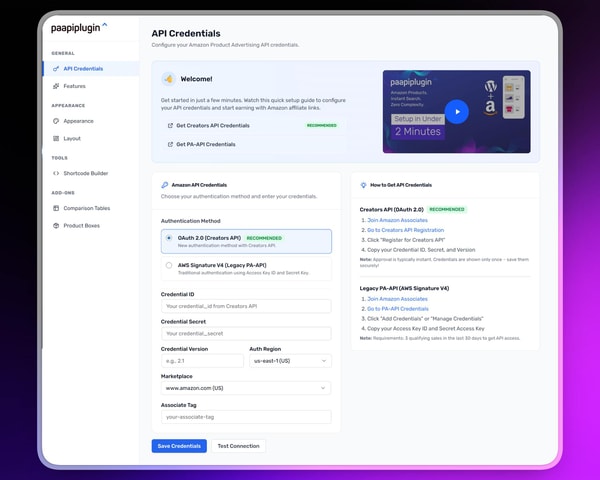This screenshot has width=600, height=480.
Task: Select OAuth 2.0 (Creators API) radio button
Action: 169,238
